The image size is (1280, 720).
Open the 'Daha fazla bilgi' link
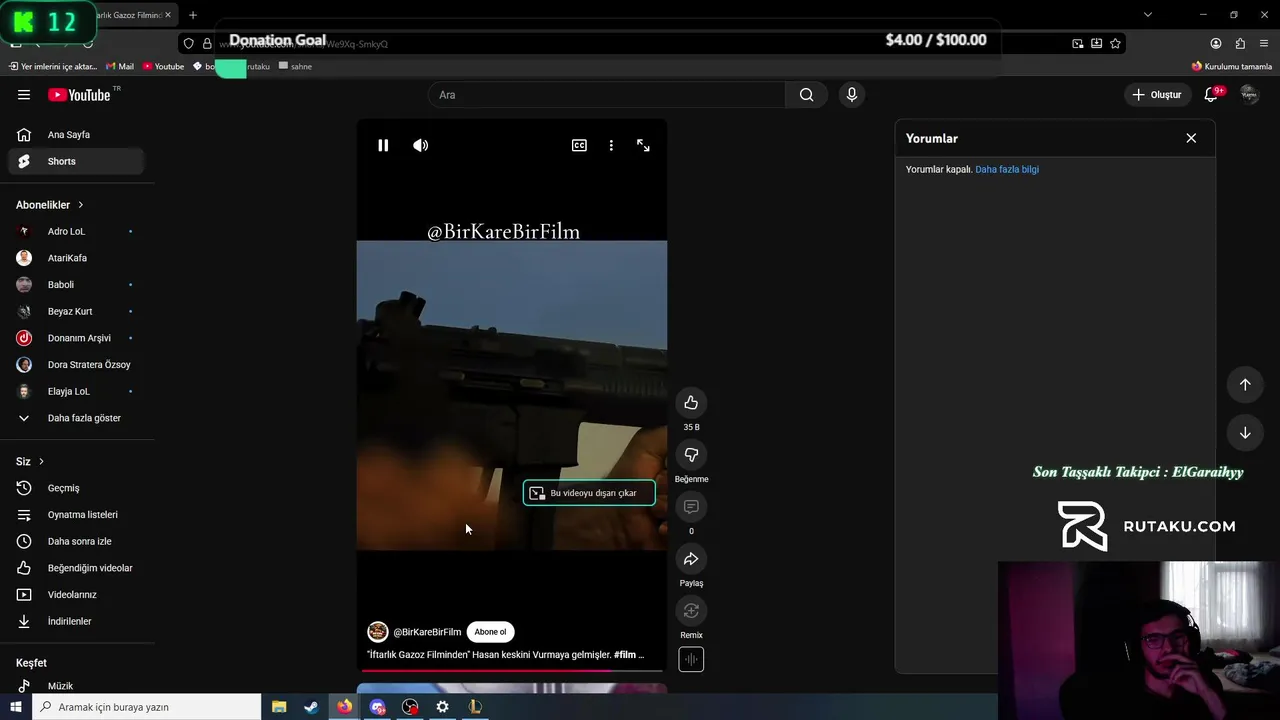click(1007, 170)
